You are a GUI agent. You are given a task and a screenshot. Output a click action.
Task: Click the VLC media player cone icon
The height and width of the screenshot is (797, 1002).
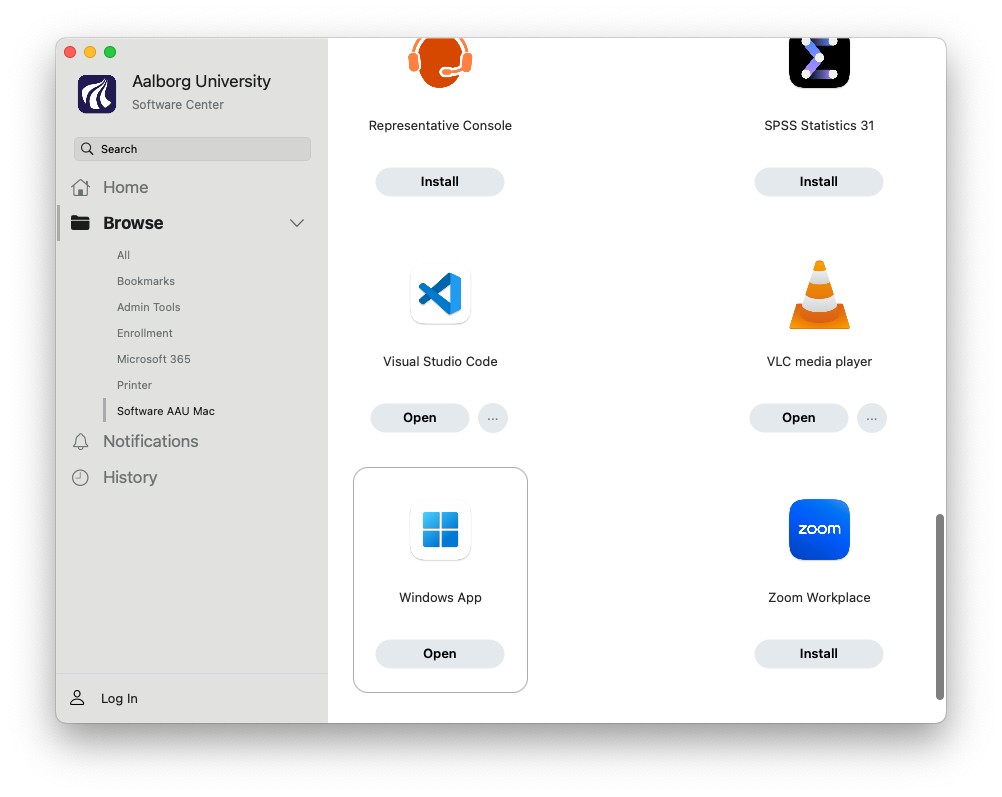coord(819,294)
